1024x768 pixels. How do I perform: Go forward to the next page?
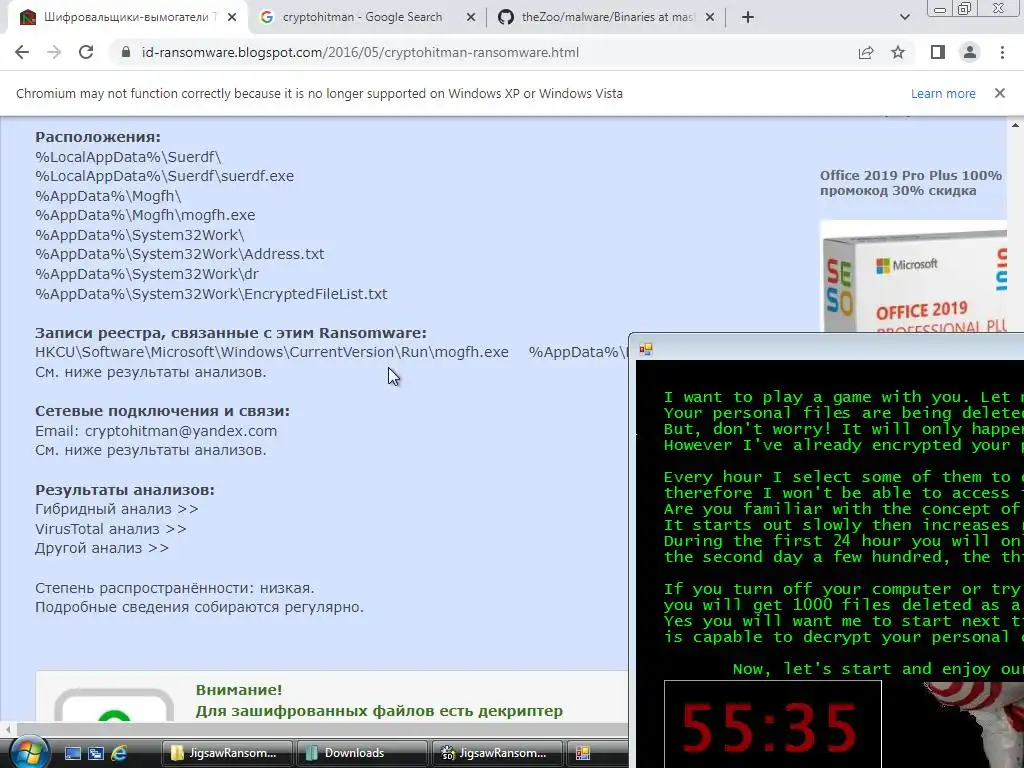point(54,52)
